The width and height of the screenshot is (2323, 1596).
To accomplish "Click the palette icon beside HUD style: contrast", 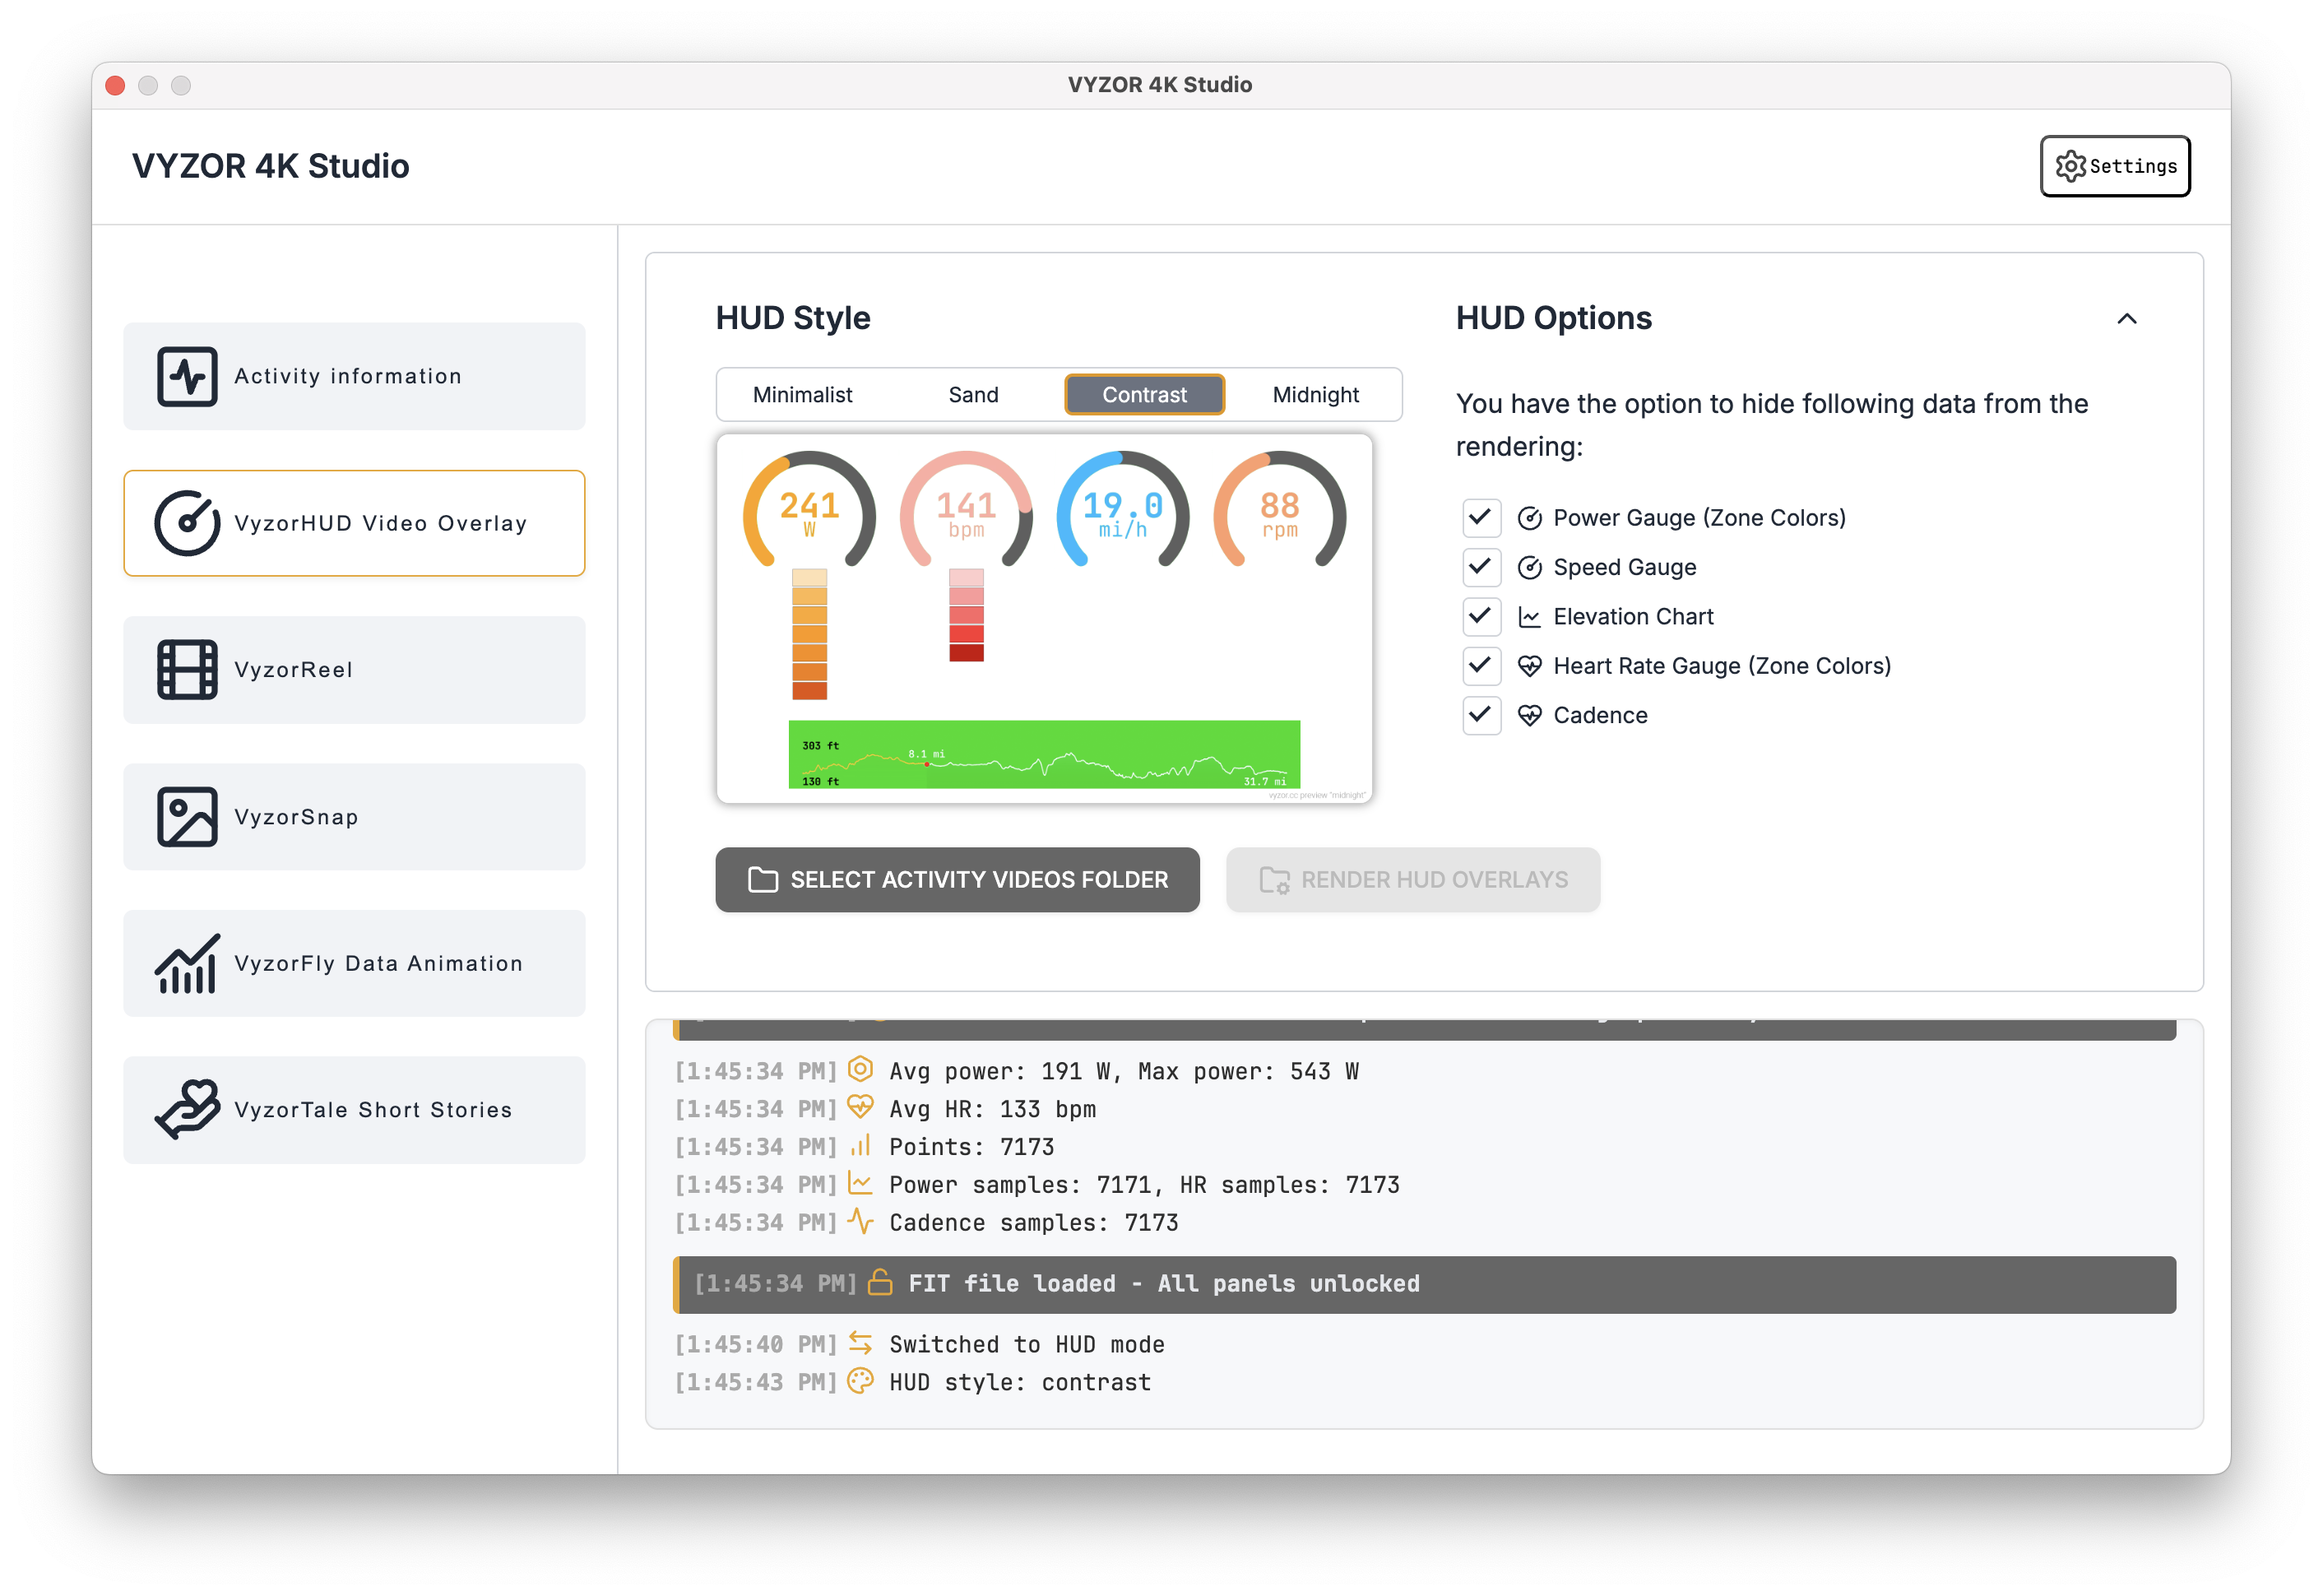I will pyautogui.click(x=860, y=1381).
